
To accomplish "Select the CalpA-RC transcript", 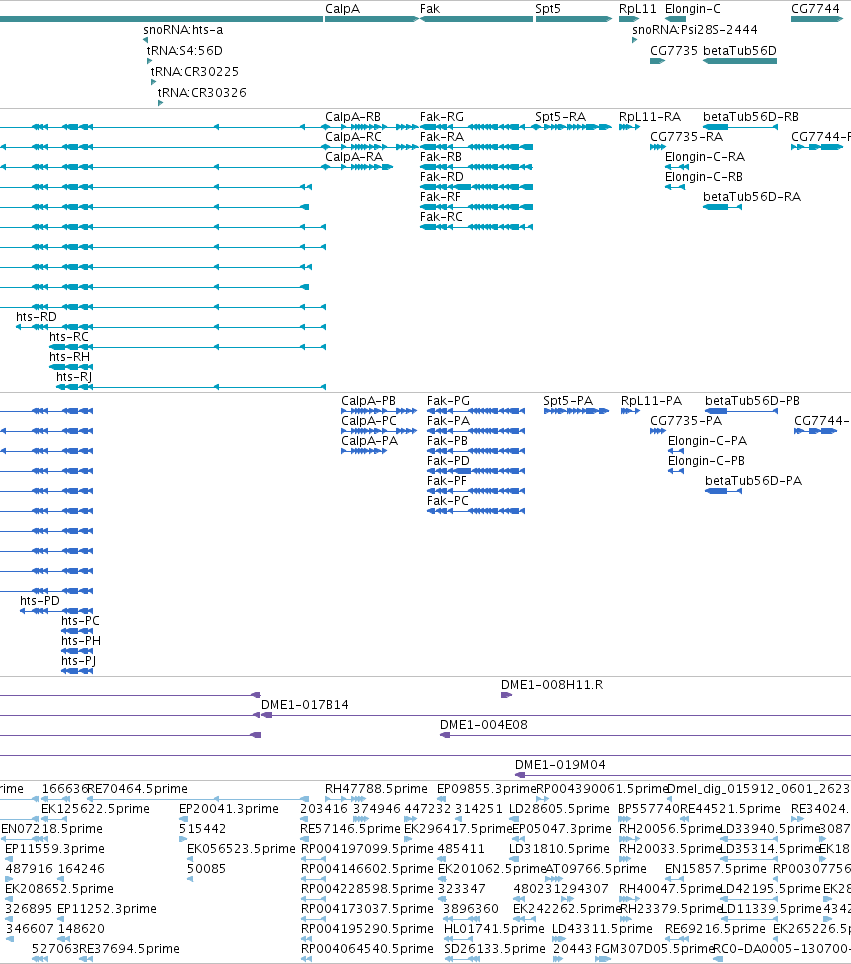I will pyautogui.click(x=371, y=147).
